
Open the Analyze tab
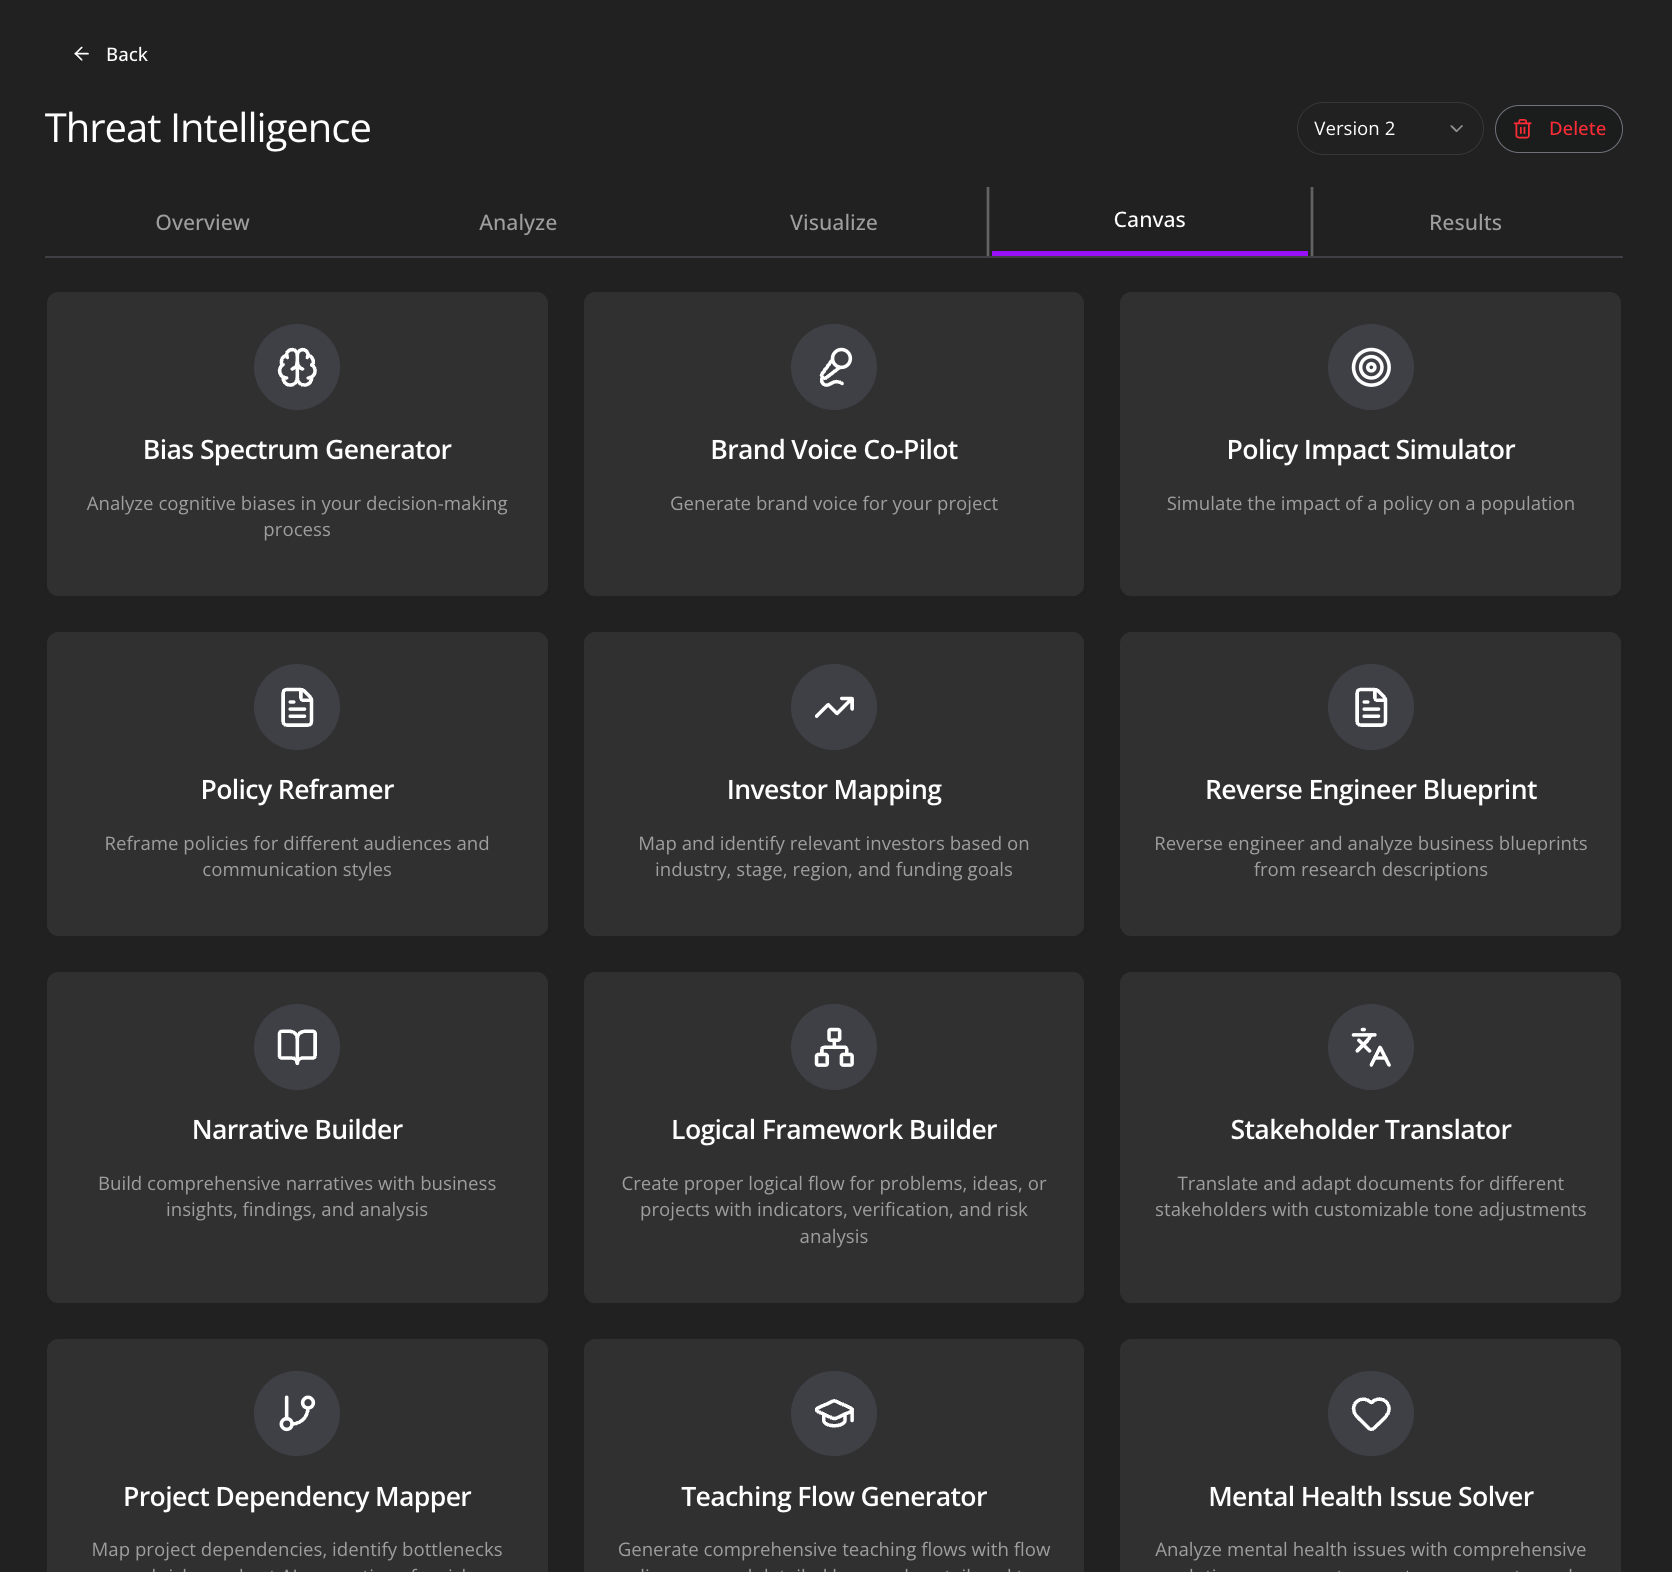tap(518, 221)
